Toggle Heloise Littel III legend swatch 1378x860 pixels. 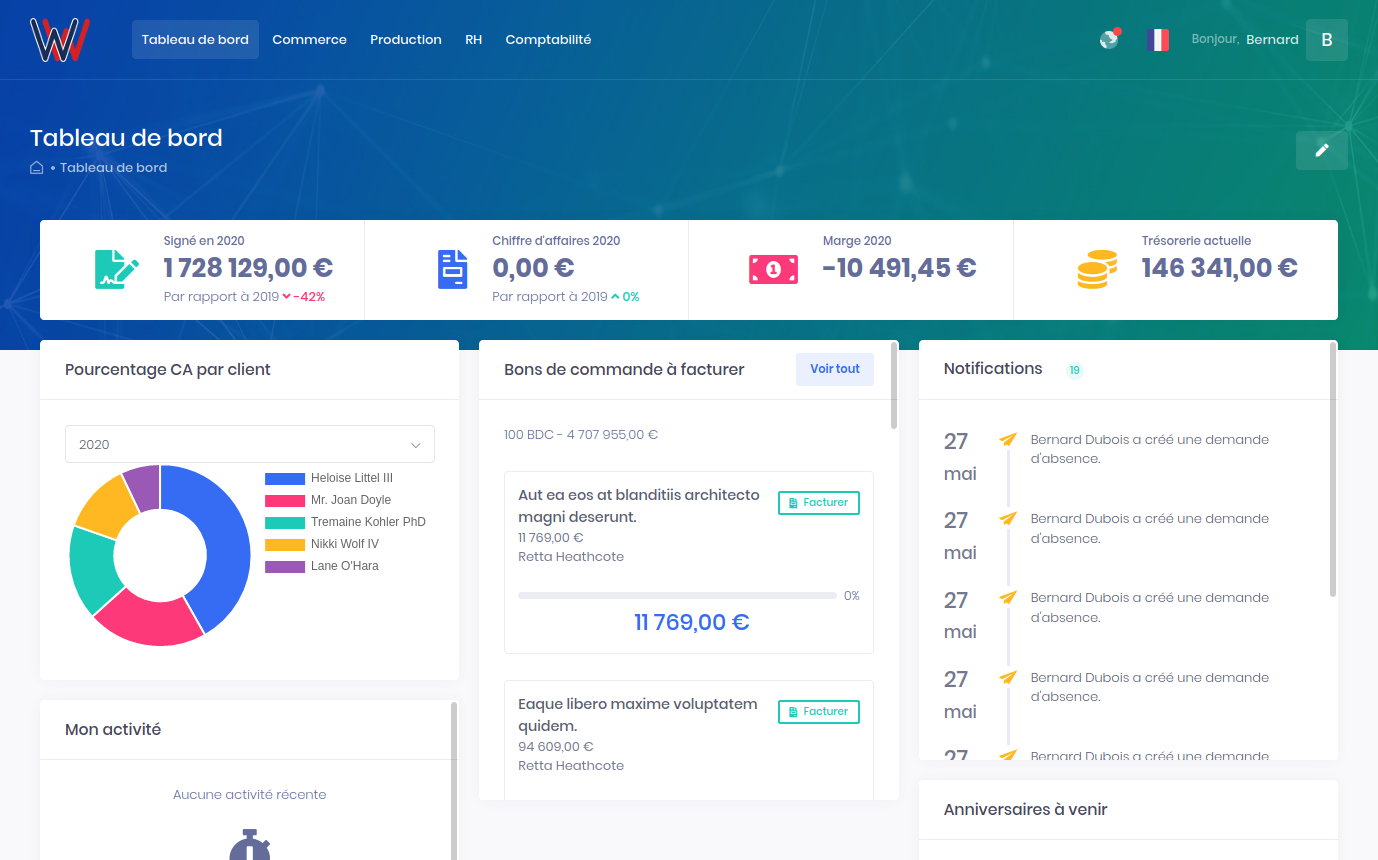tap(285, 478)
